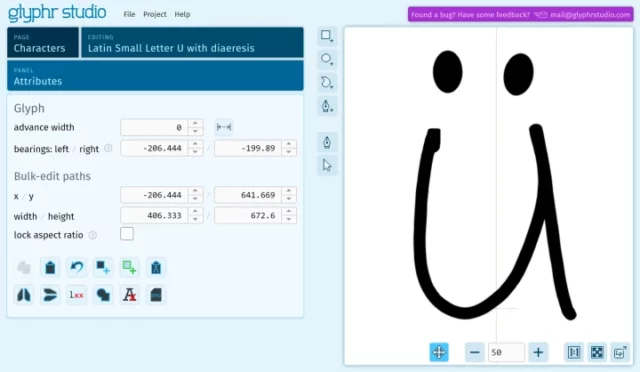Open the Project menu
This screenshot has height=372, width=640.
coord(155,14)
